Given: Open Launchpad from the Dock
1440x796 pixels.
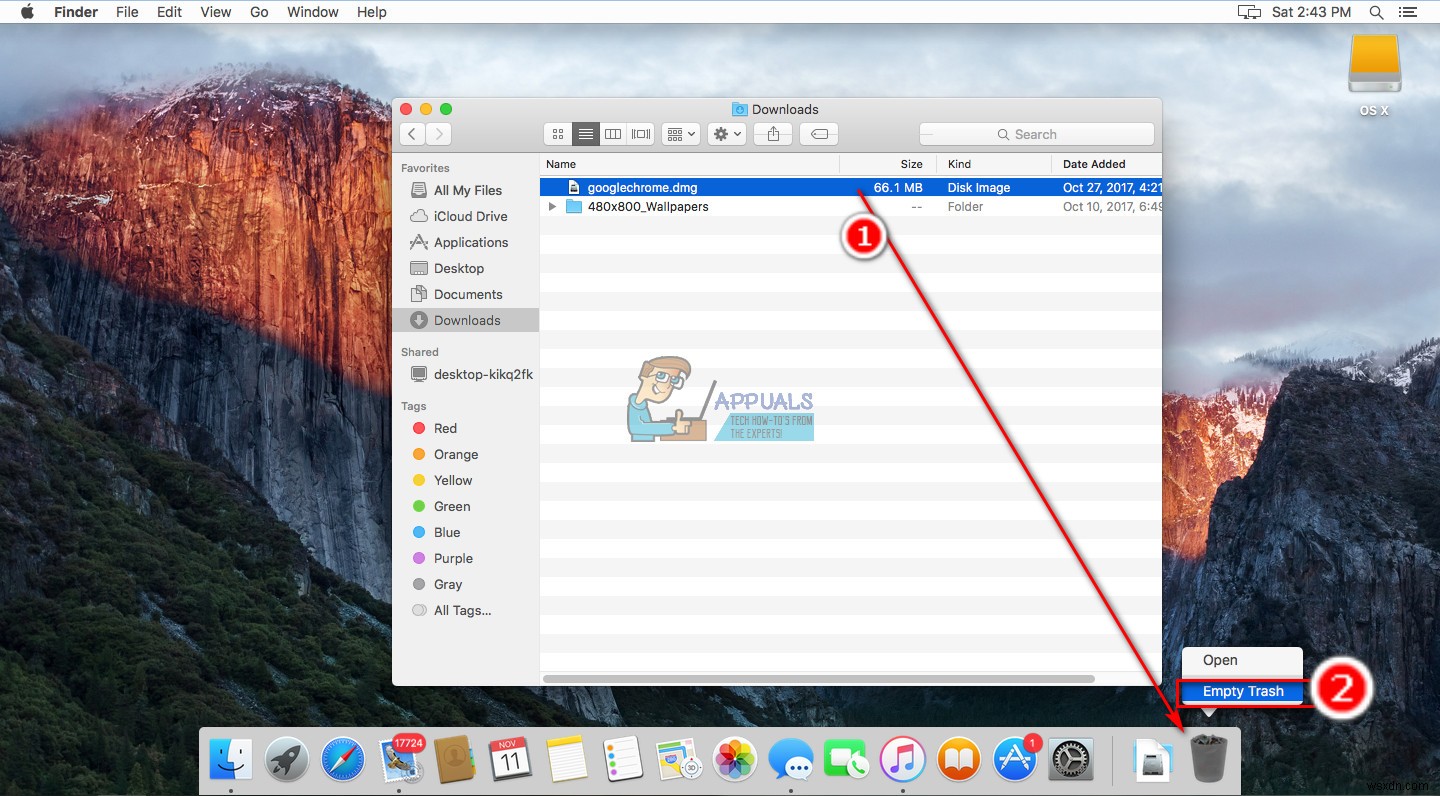Looking at the screenshot, I should [x=287, y=759].
